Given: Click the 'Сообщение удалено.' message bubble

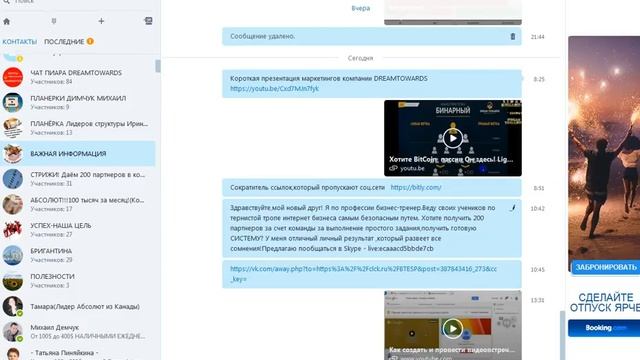Looking at the screenshot, I should coord(372,36).
